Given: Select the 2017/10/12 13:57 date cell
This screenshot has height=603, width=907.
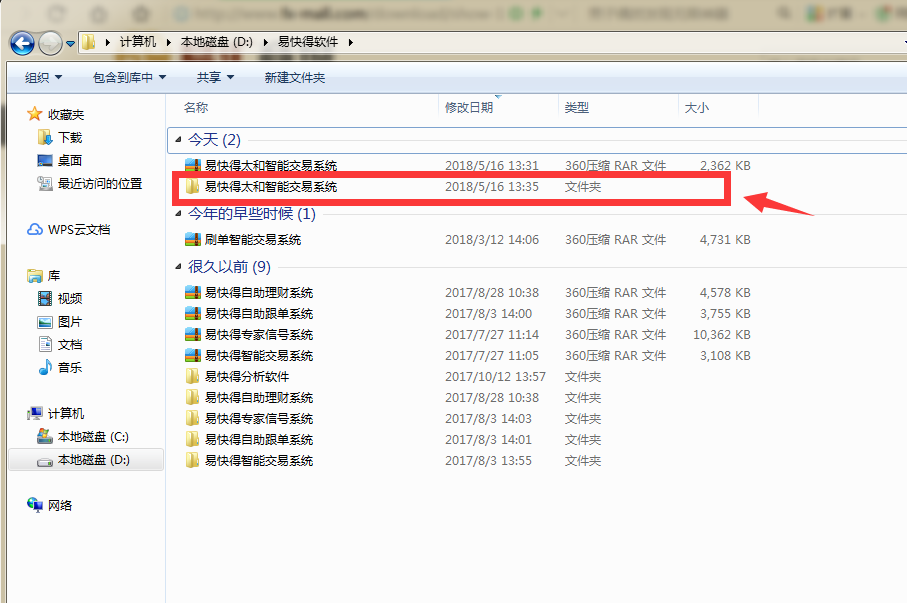Looking at the screenshot, I should pos(495,377).
